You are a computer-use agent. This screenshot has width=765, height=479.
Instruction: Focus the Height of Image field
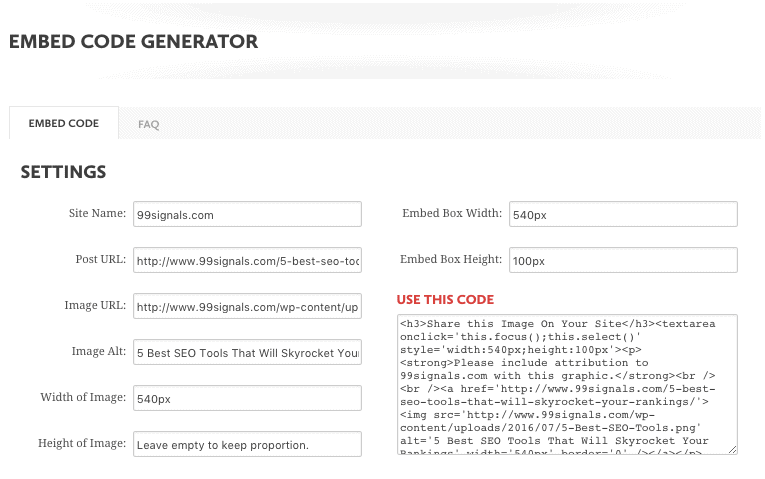click(x=247, y=444)
